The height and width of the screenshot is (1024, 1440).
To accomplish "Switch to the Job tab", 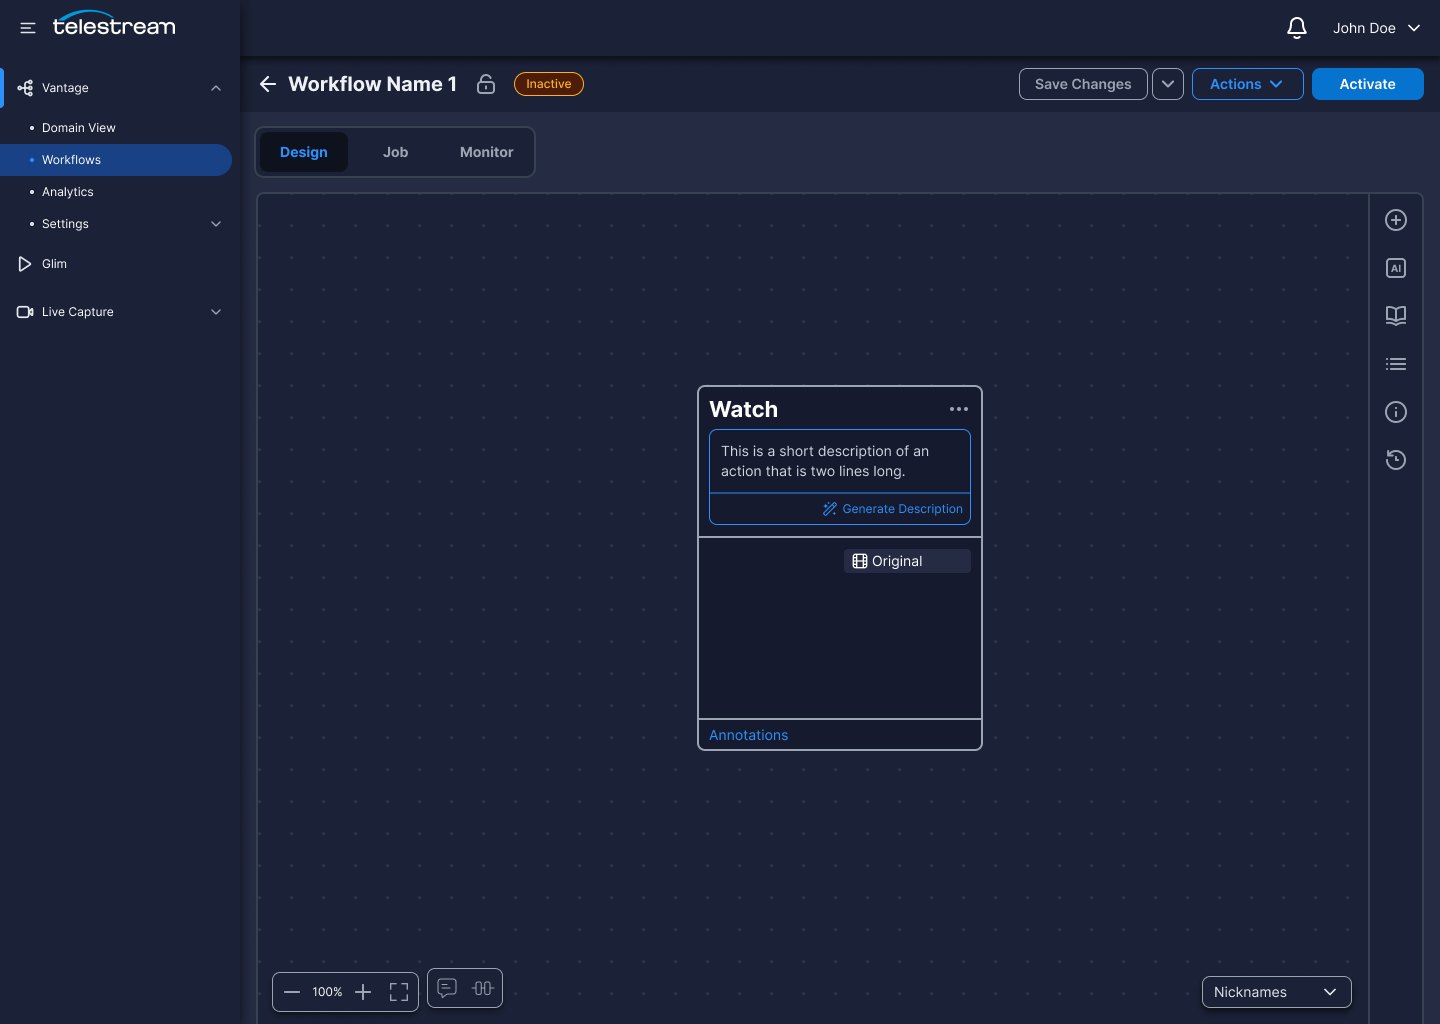I will [396, 152].
